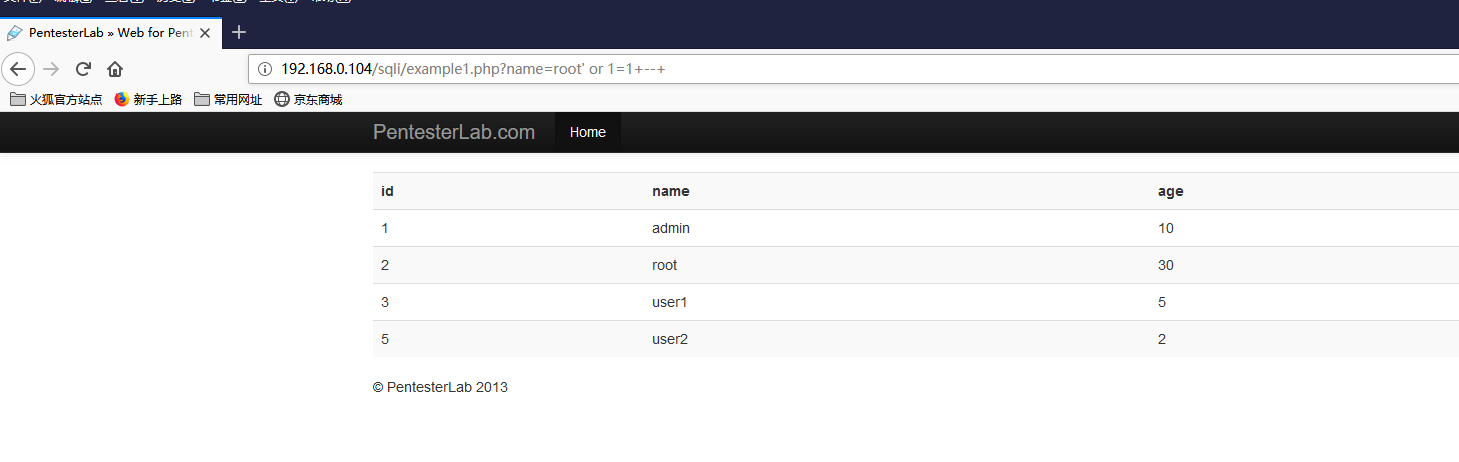Viewport: 1459px width, 462px height.
Task: Click the user2 name cell
Action: 669,339
